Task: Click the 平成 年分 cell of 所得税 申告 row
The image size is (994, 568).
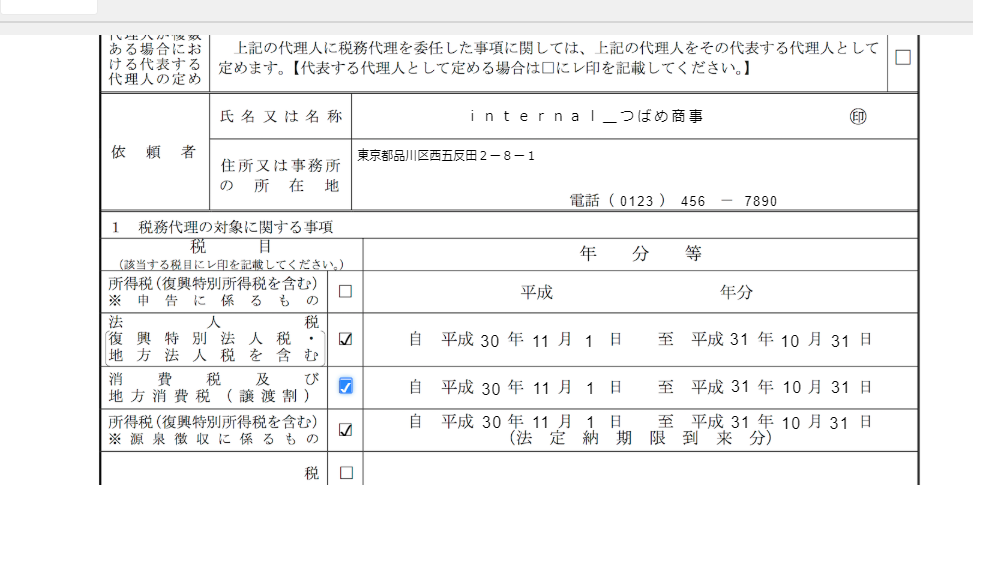Action: [x=640, y=292]
